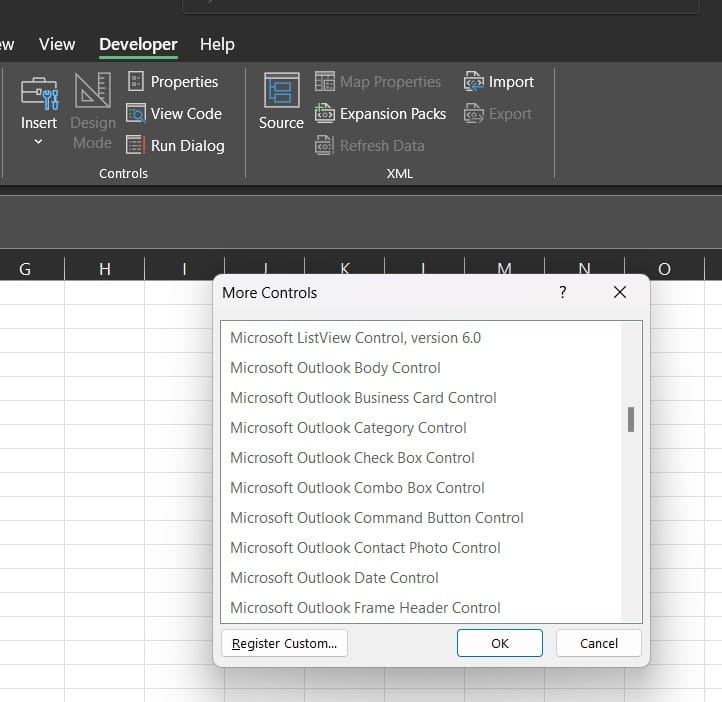Open control Properties in the Controls group
Image resolution: width=722 pixels, height=702 pixels.
pos(173,81)
